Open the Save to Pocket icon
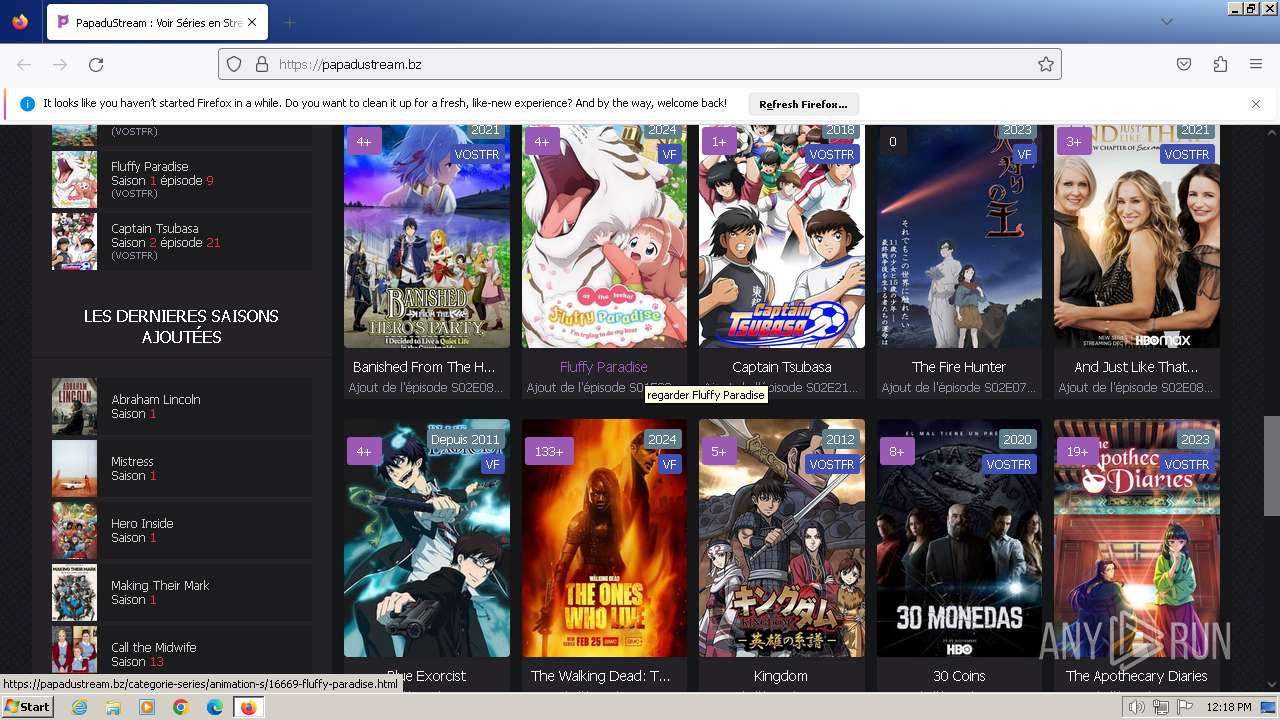This screenshot has height=720, width=1280. point(1184,64)
